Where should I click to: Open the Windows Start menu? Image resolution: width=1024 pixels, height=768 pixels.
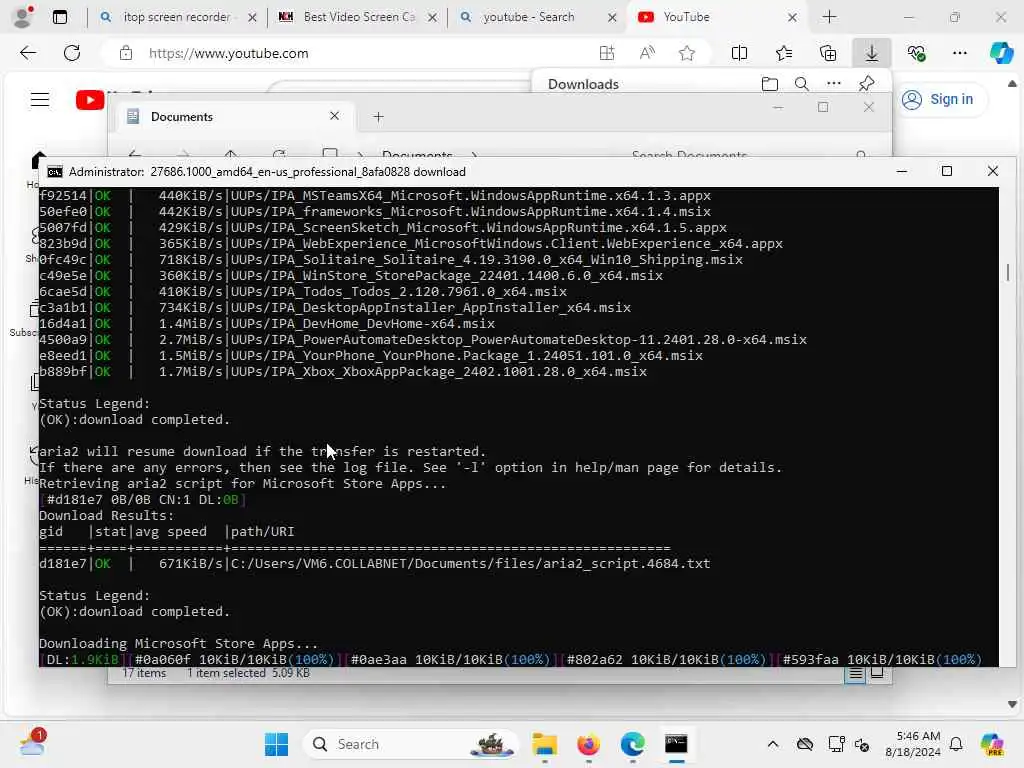tap(277, 744)
